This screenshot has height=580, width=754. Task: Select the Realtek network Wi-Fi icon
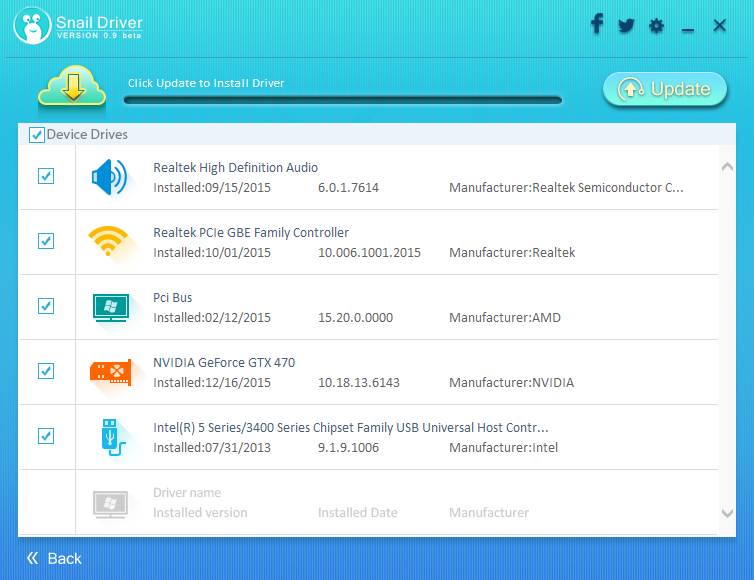(109, 241)
